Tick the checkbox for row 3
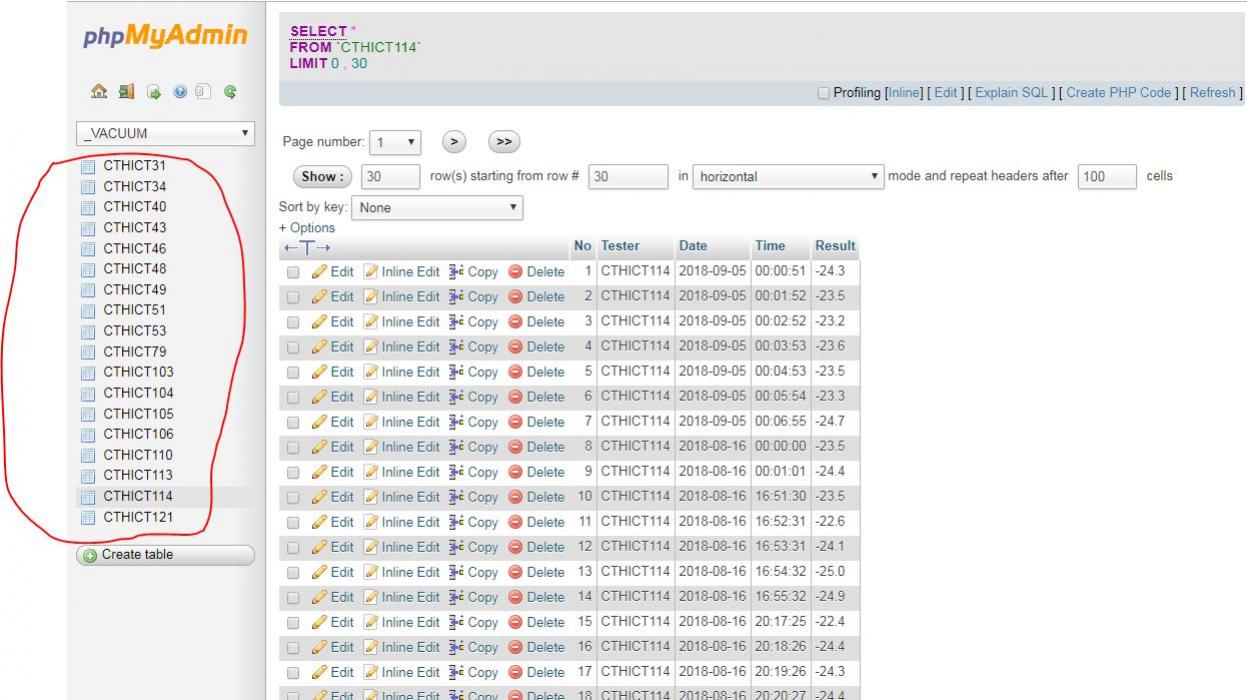This screenshot has height=700, width=1247. click(293, 322)
